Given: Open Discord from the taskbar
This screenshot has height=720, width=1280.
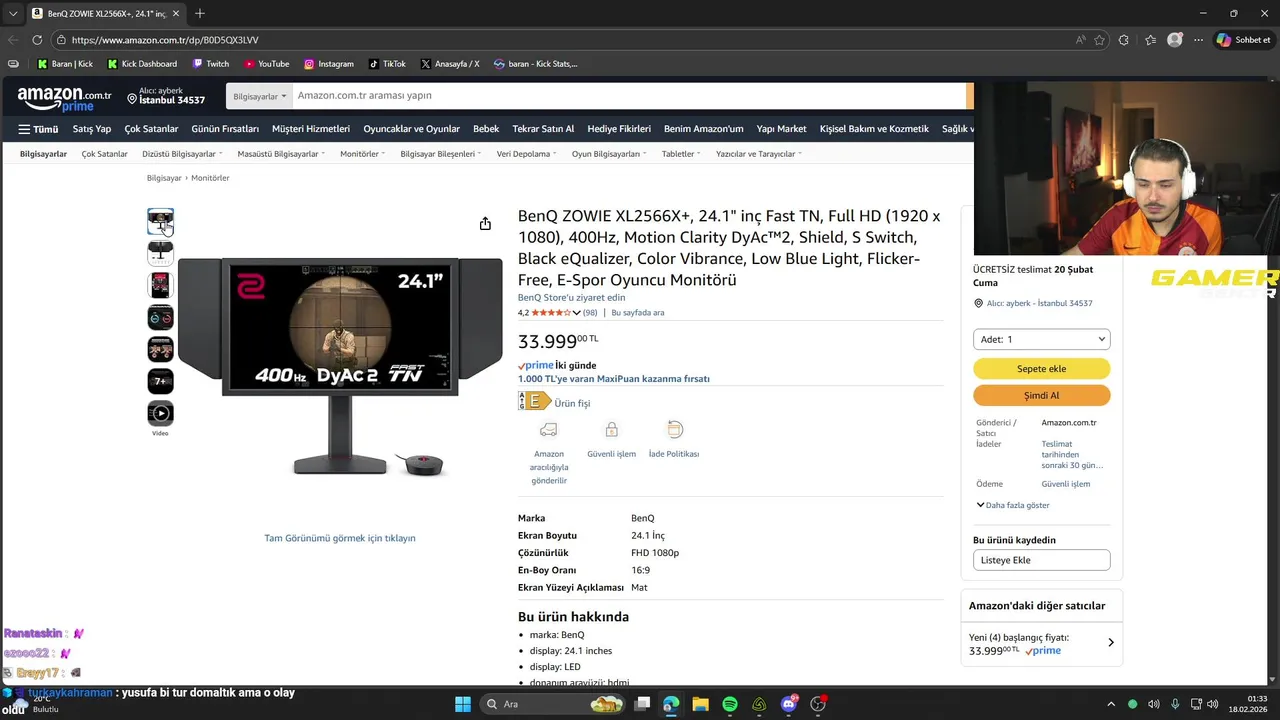Looking at the screenshot, I should tap(788, 704).
